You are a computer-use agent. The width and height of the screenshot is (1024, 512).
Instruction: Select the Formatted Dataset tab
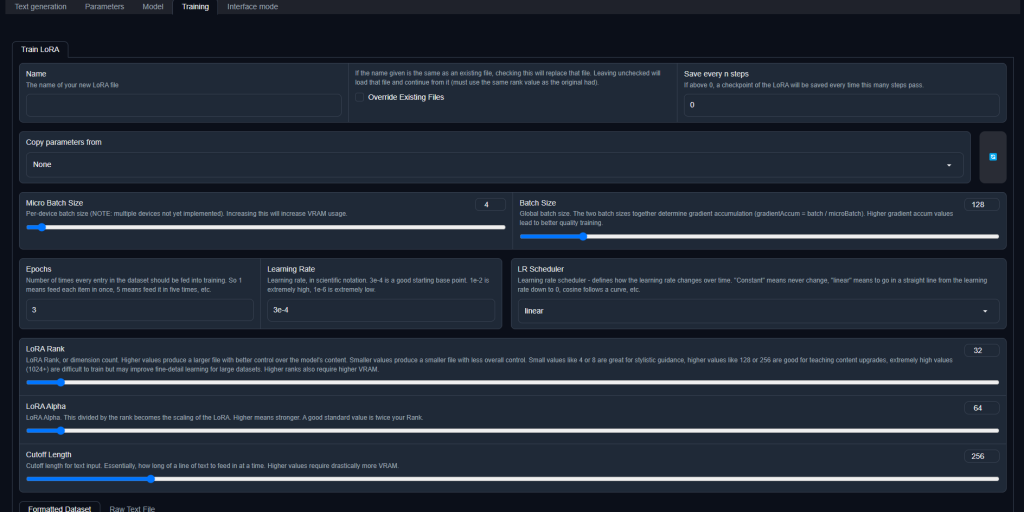click(x=59, y=508)
